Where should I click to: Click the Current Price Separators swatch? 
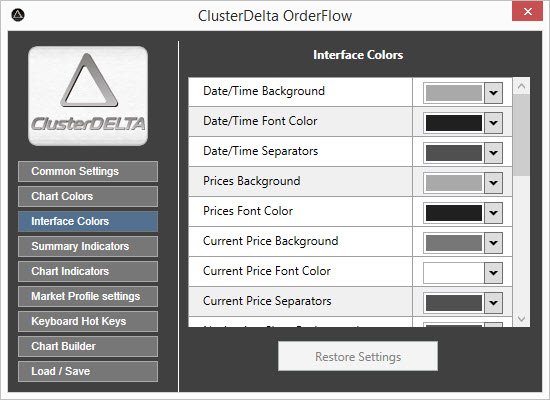pos(454,303)
